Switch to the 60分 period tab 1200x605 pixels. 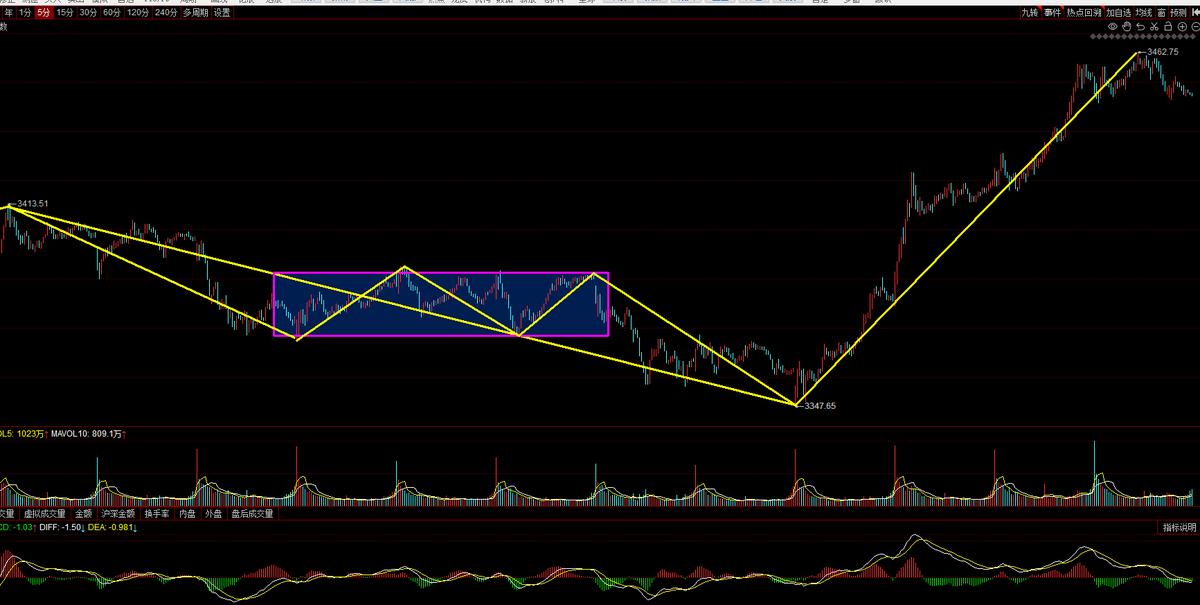coord(111,13)
